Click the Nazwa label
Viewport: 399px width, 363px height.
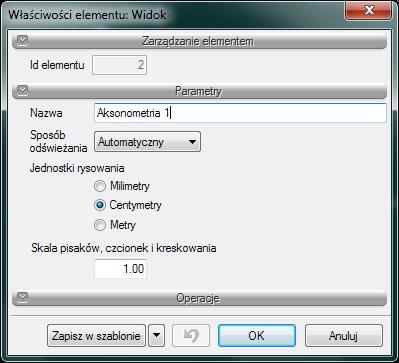coord(46,113)
